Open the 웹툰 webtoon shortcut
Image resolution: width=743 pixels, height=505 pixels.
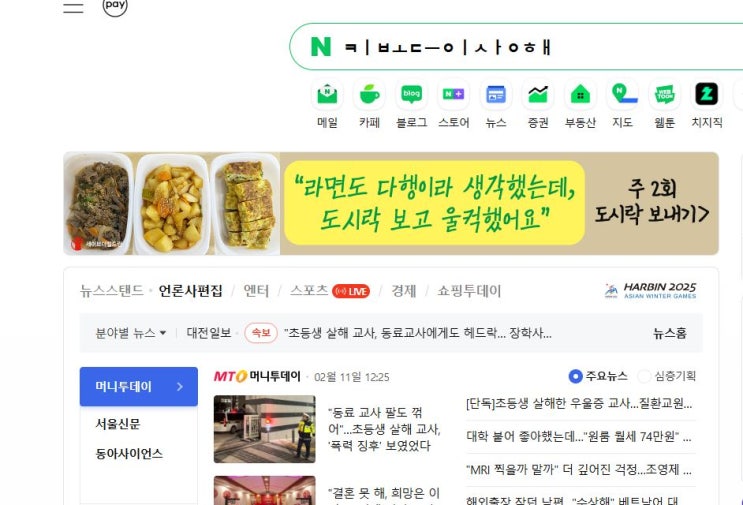point(664,104)
